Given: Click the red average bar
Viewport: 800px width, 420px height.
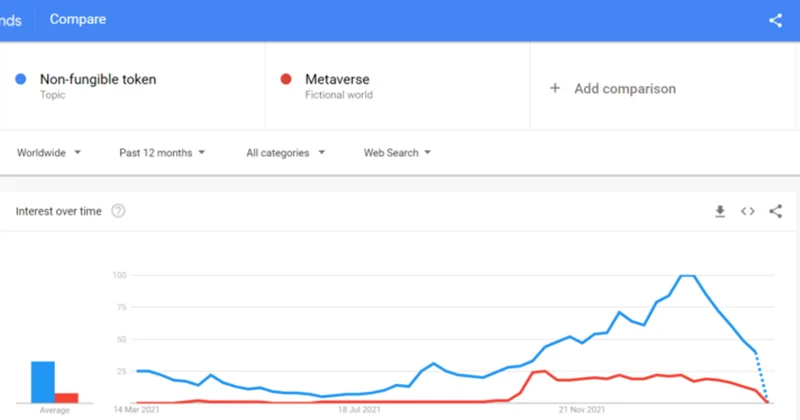Looking at the screenshot, I should pyautogui.click(x=66, y=396).
